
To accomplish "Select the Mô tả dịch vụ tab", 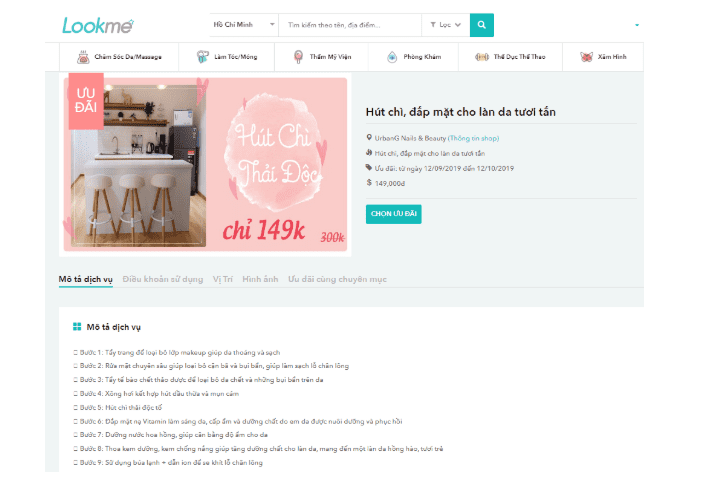I will [x=86, y=279].
